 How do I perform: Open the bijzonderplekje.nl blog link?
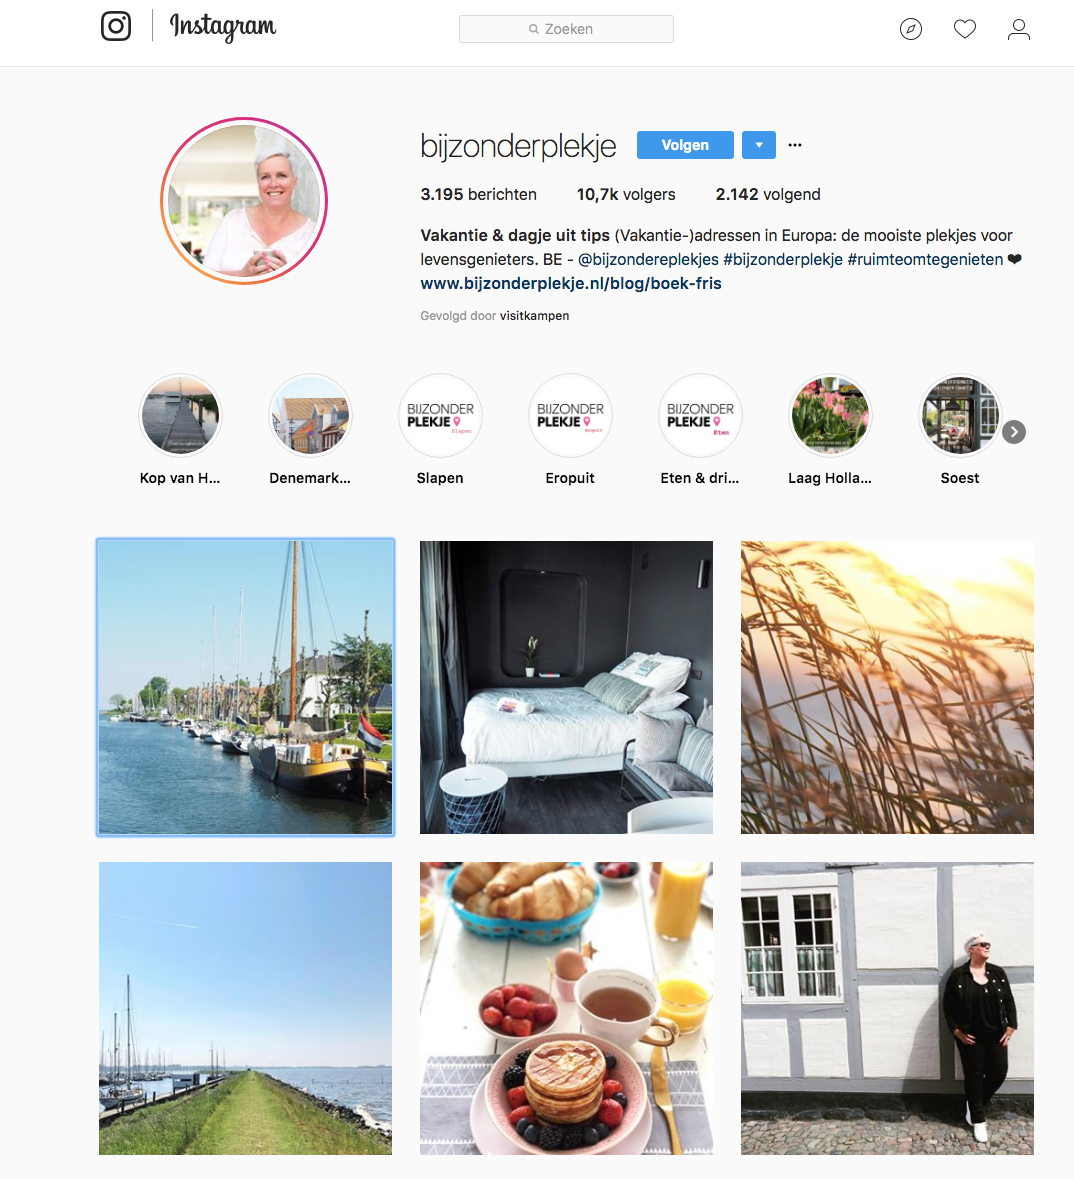point(571,283)
